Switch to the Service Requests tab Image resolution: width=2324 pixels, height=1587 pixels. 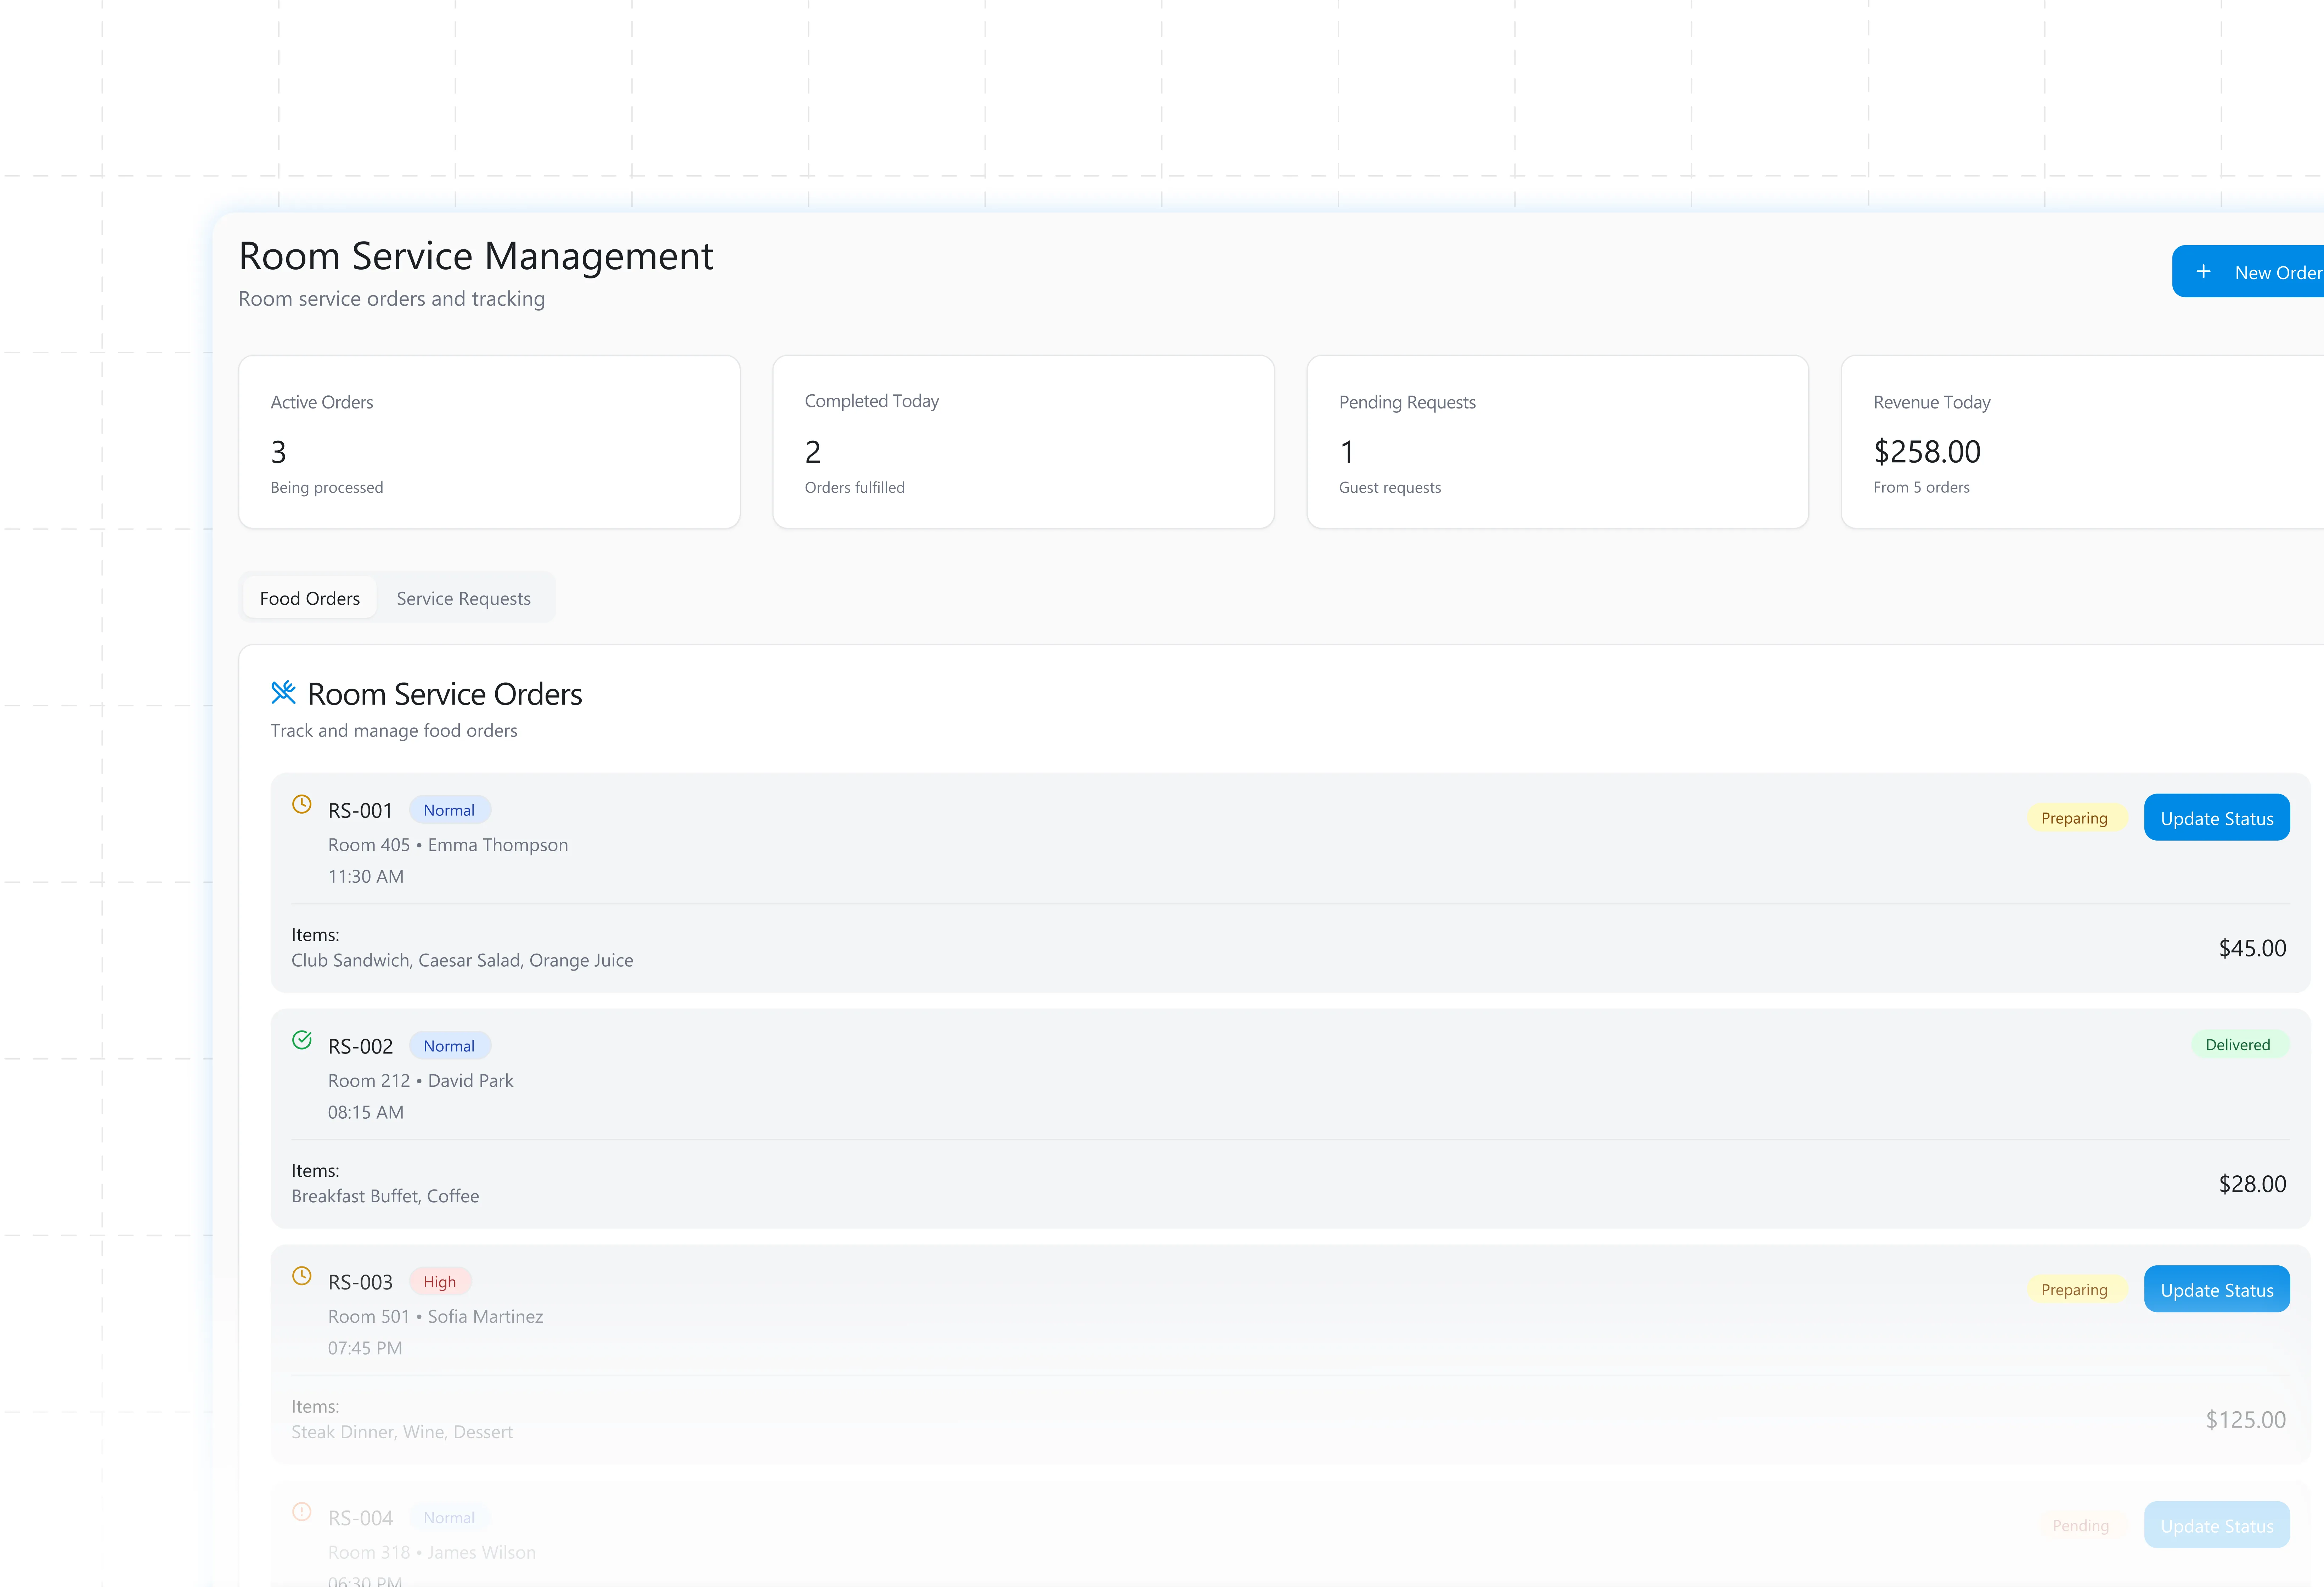(463, 598)
